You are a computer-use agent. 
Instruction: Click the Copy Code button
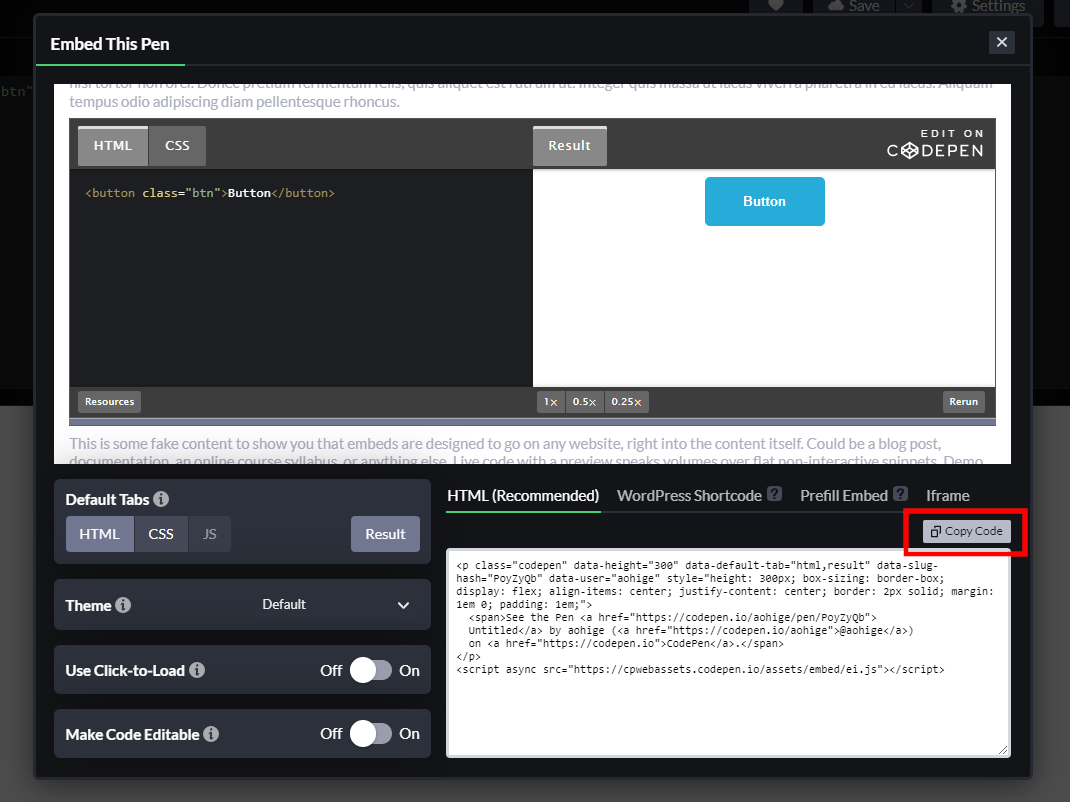965,532
